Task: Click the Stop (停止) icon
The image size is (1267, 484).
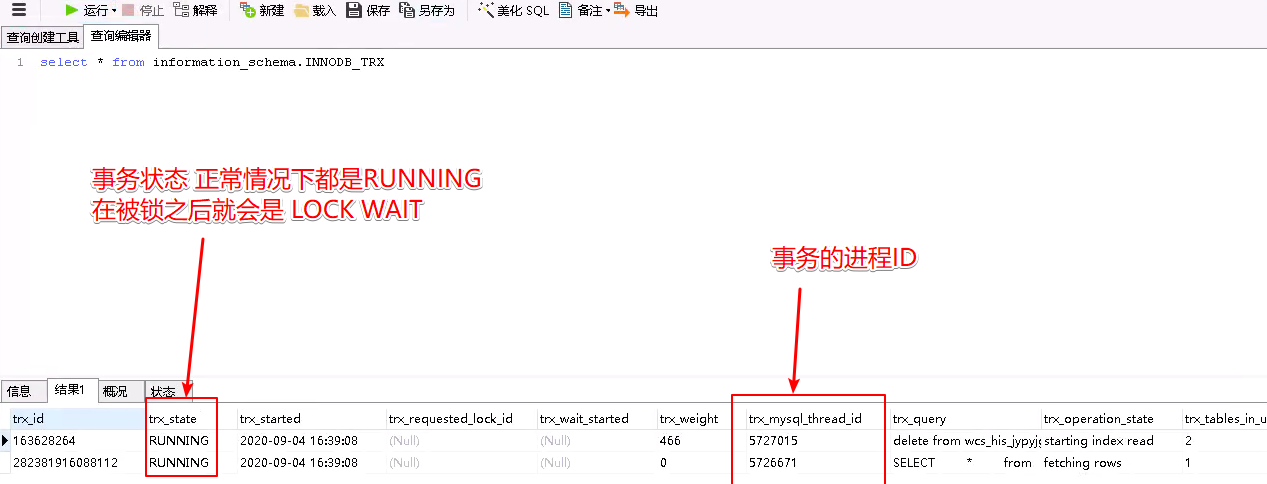Action: [x=128, y=10]
